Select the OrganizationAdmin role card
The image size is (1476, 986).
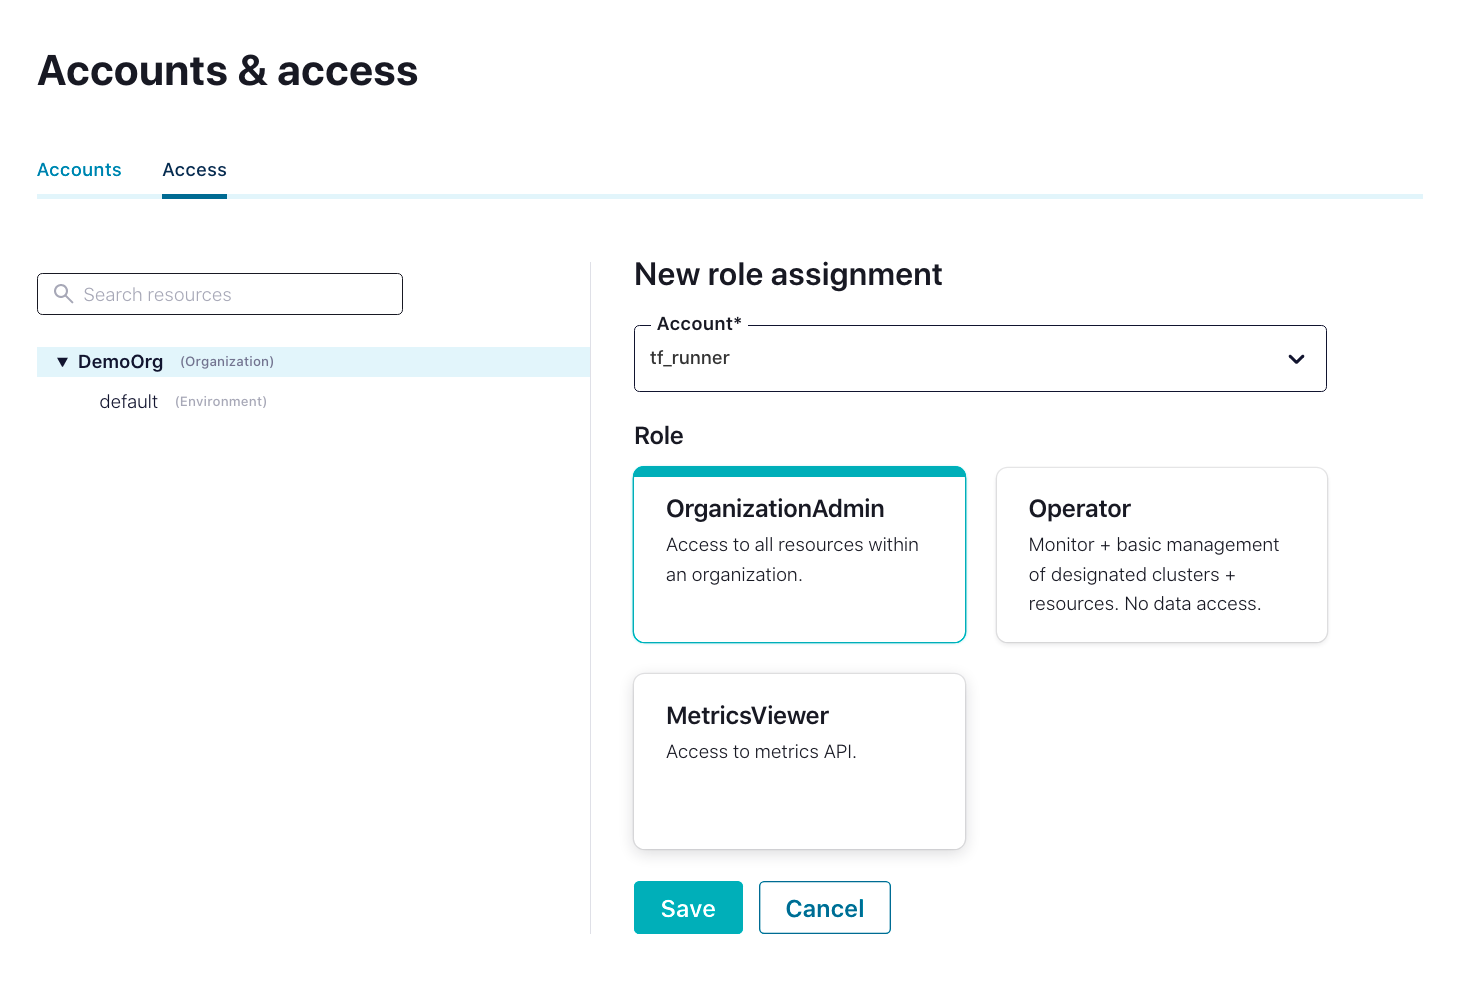798,554
